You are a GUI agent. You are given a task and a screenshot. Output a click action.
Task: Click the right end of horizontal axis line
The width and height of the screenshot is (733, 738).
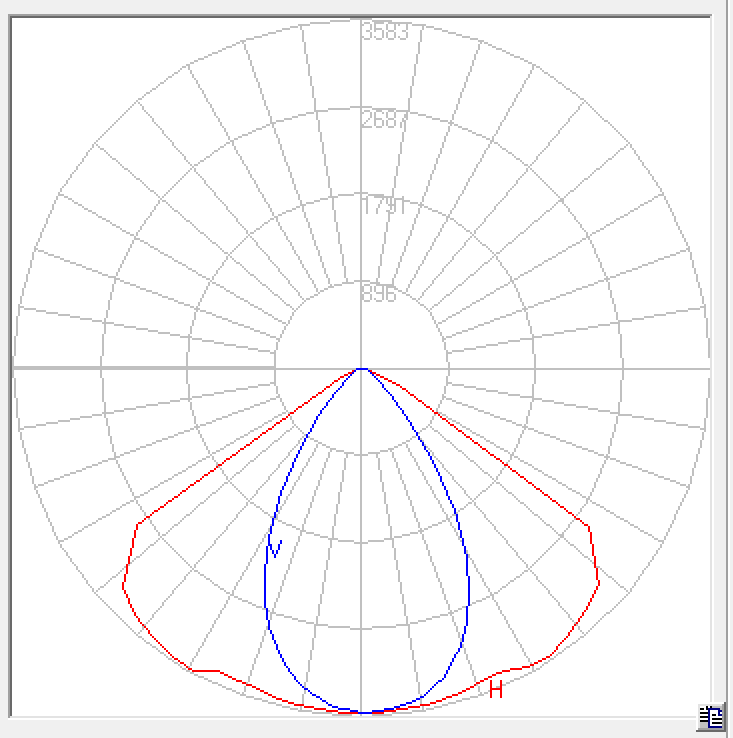click(x=708, y=369)
